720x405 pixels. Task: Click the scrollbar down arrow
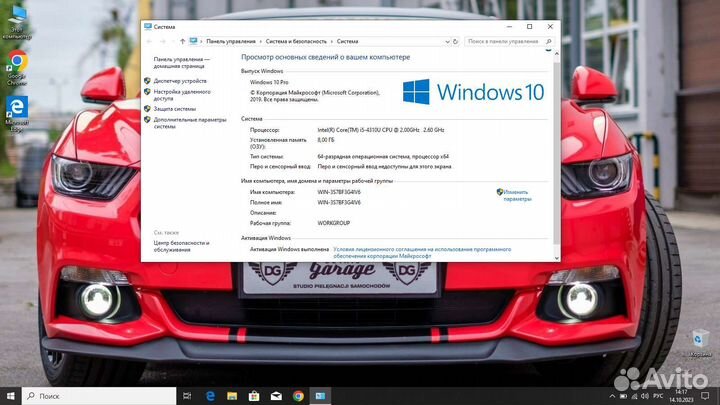pyautogui.click(x=557, y=258)
